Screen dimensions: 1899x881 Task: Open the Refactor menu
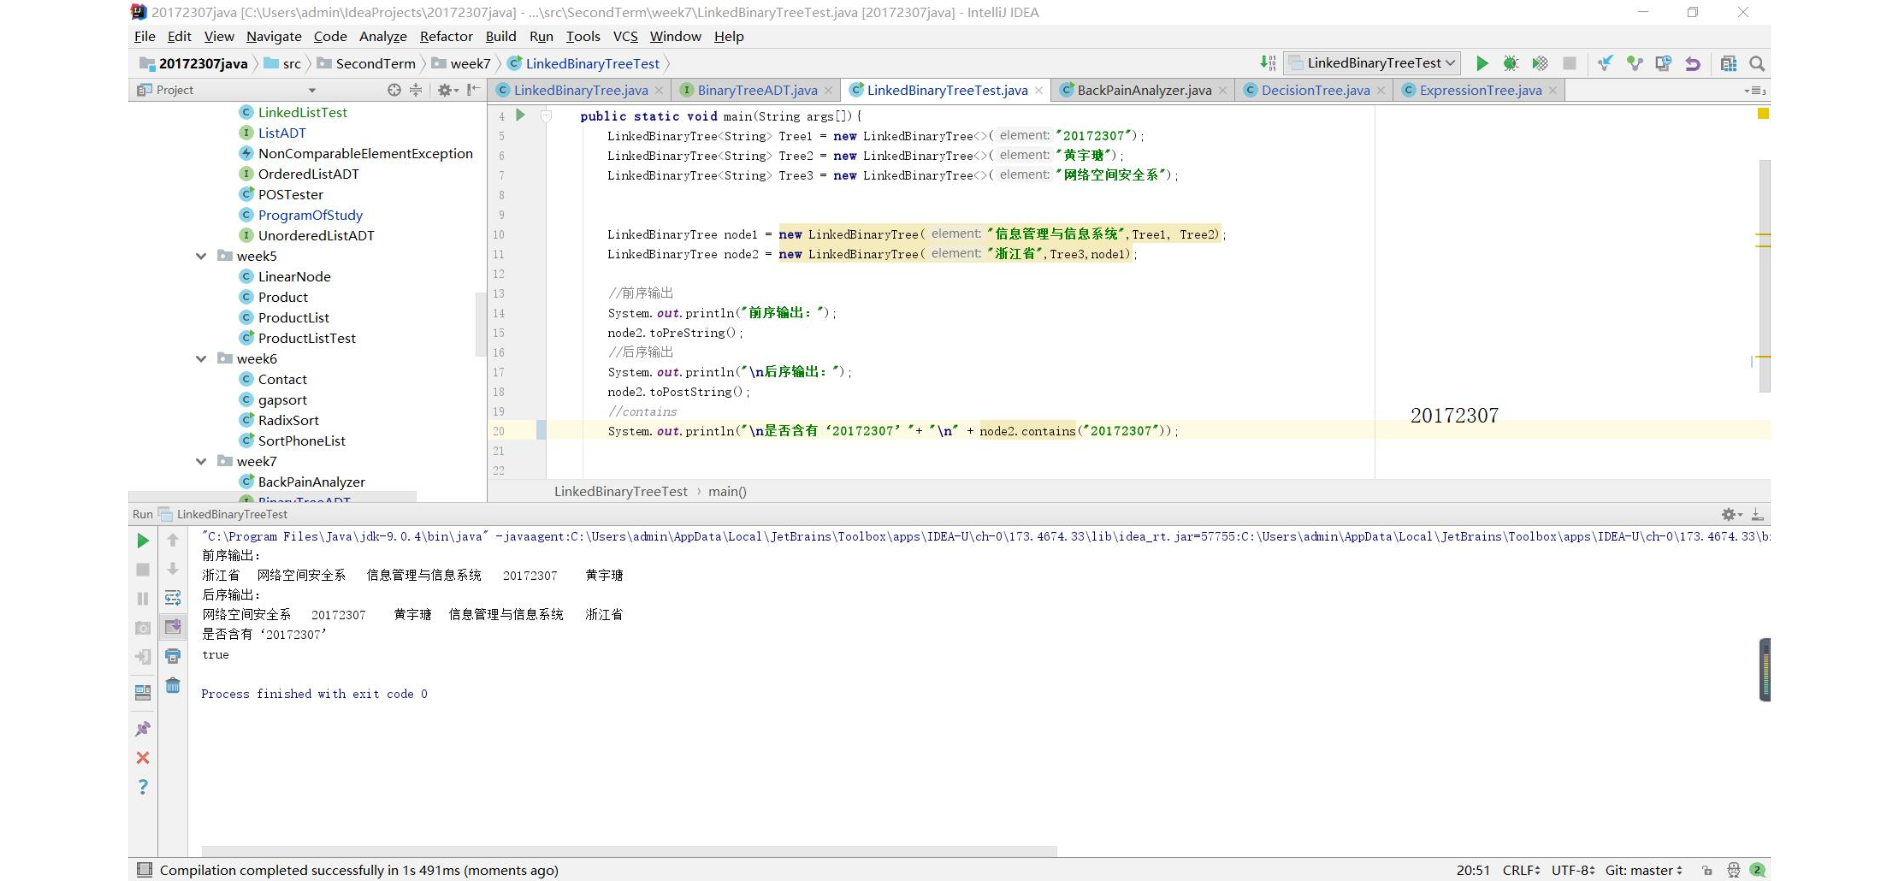point(446,36)
